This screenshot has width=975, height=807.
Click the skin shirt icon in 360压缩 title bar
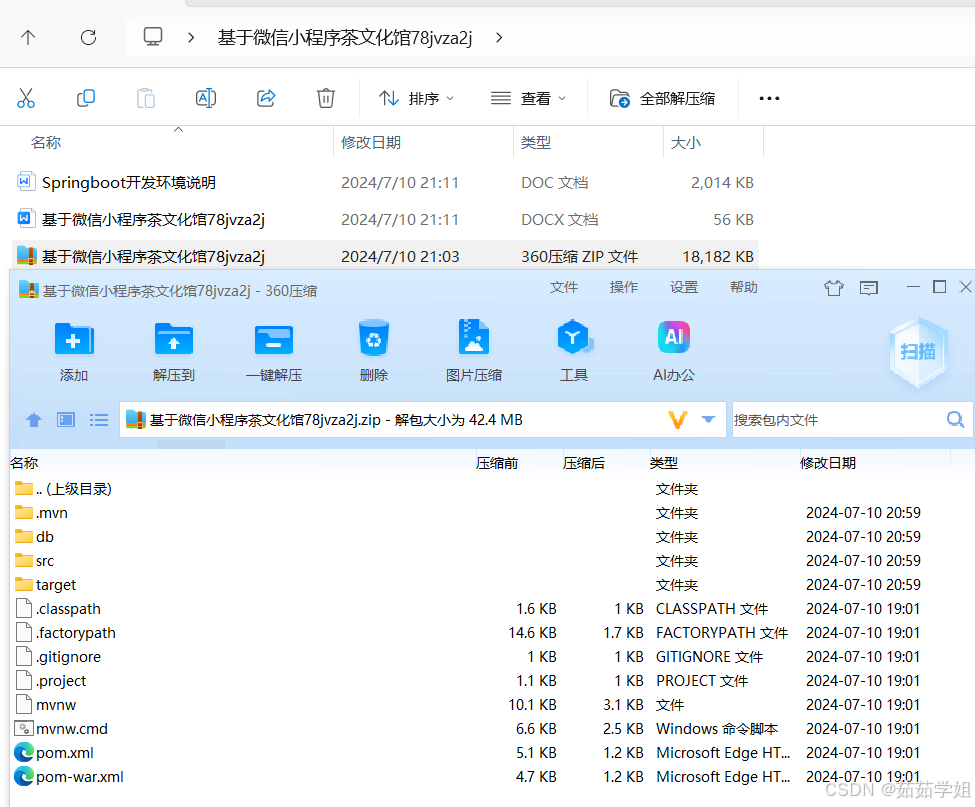834,287
